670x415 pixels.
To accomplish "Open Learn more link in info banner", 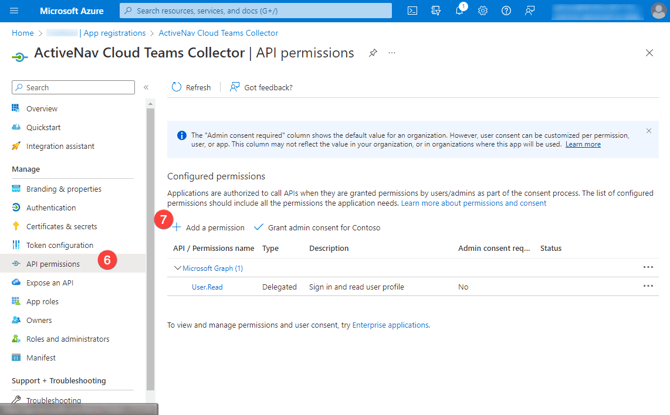I will pos(583,144).
